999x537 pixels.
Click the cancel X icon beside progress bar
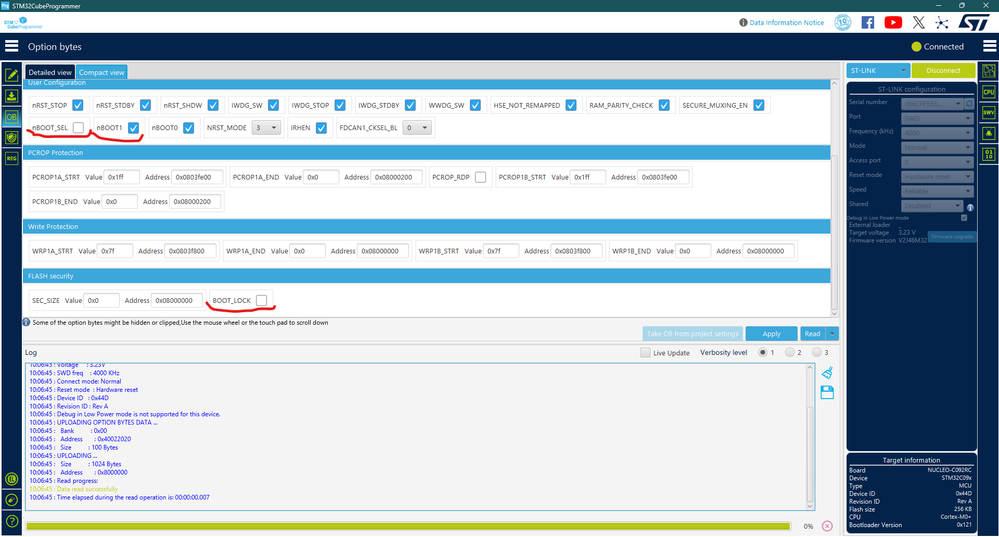(x=827, y=526)
